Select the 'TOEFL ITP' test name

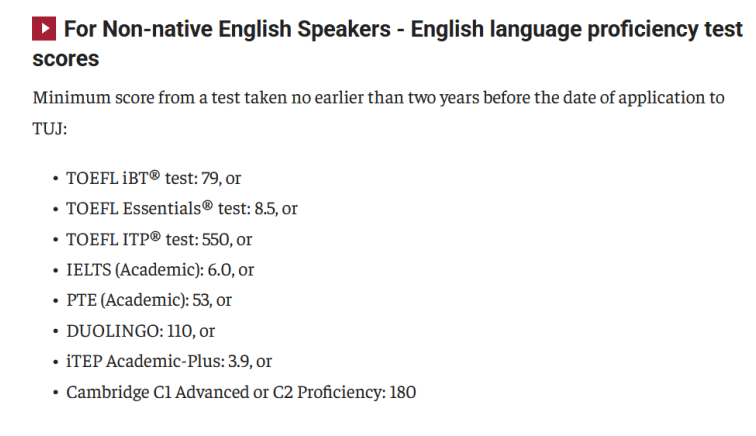coord(108,240)
